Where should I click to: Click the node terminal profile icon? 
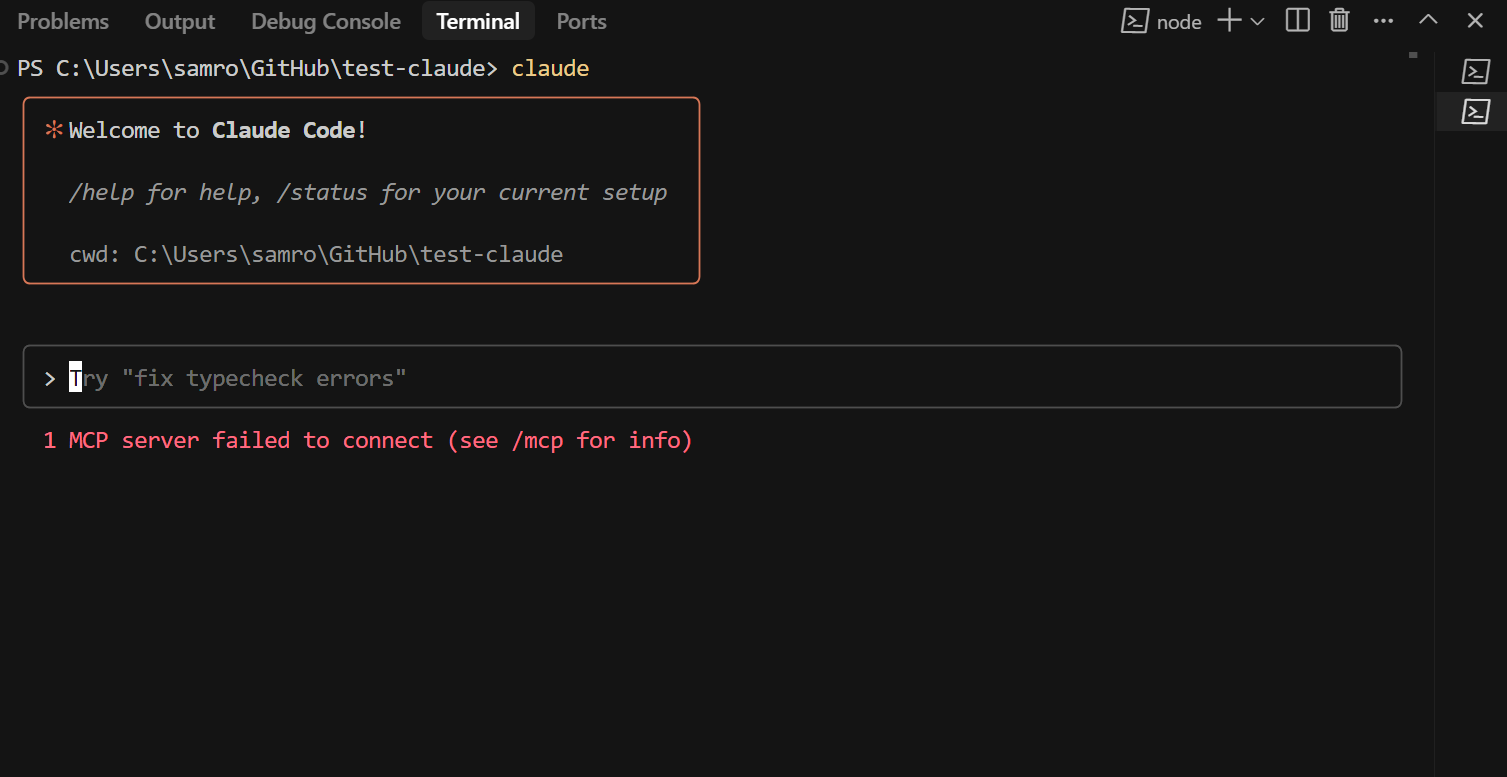click(1134, 21)
